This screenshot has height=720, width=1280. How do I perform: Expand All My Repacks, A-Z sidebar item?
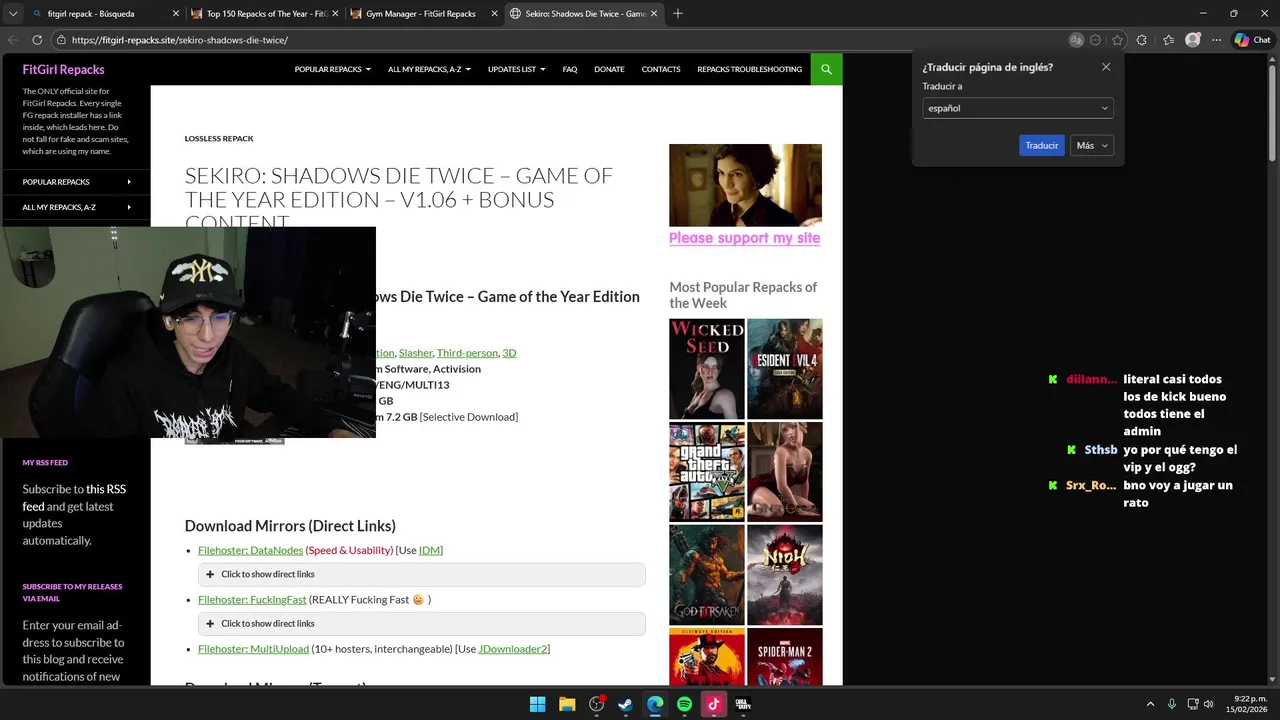point(75,207)
